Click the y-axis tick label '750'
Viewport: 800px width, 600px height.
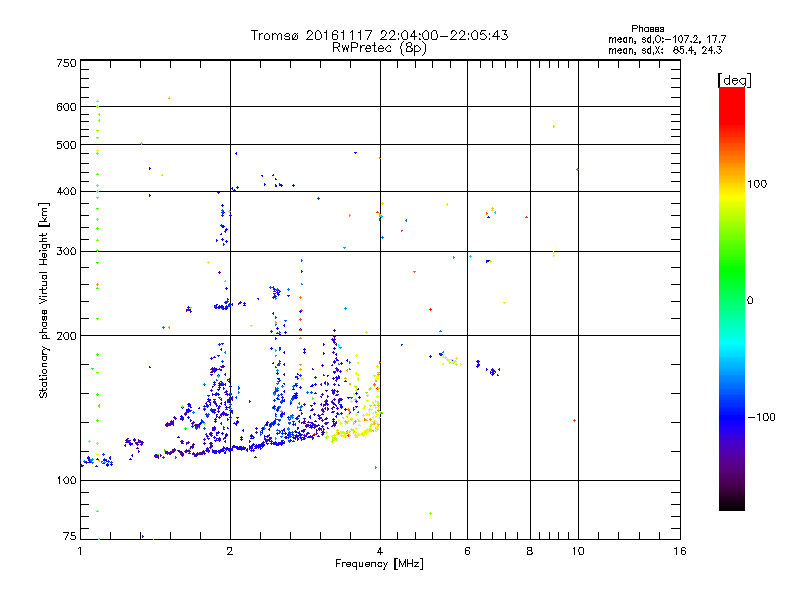[66, 63]
